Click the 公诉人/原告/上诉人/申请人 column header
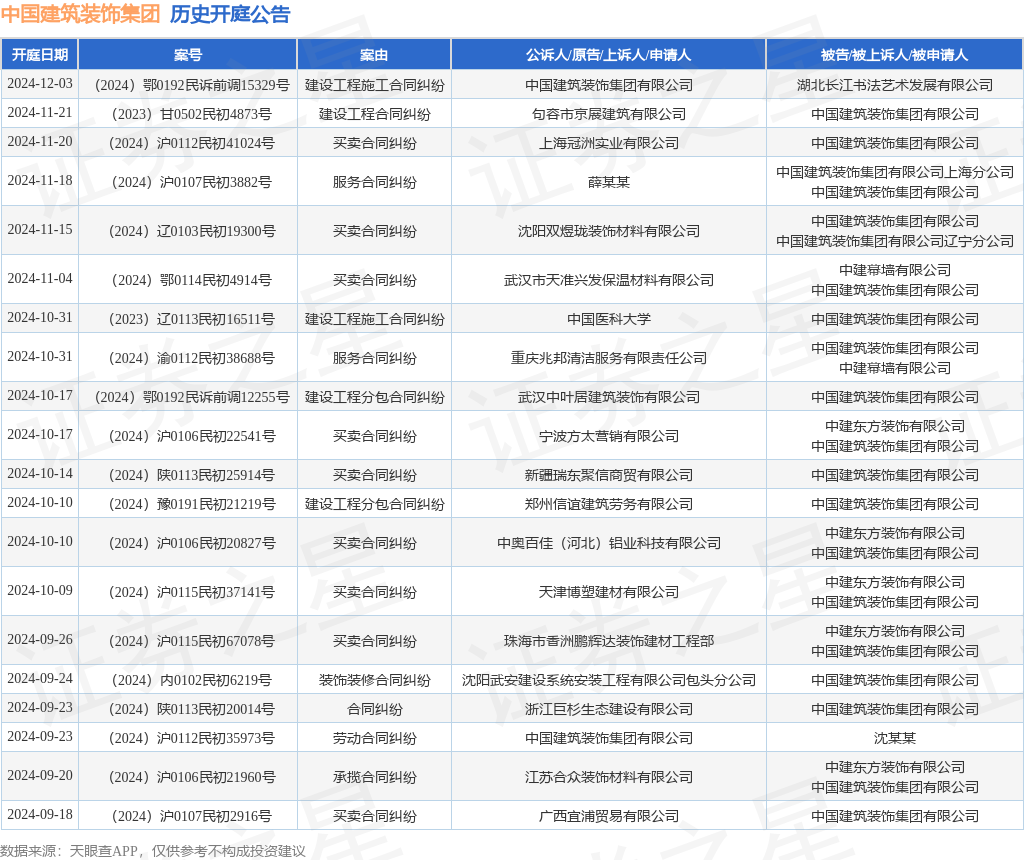Screen dimensions: 1024x860 click(x=609, y=55)
